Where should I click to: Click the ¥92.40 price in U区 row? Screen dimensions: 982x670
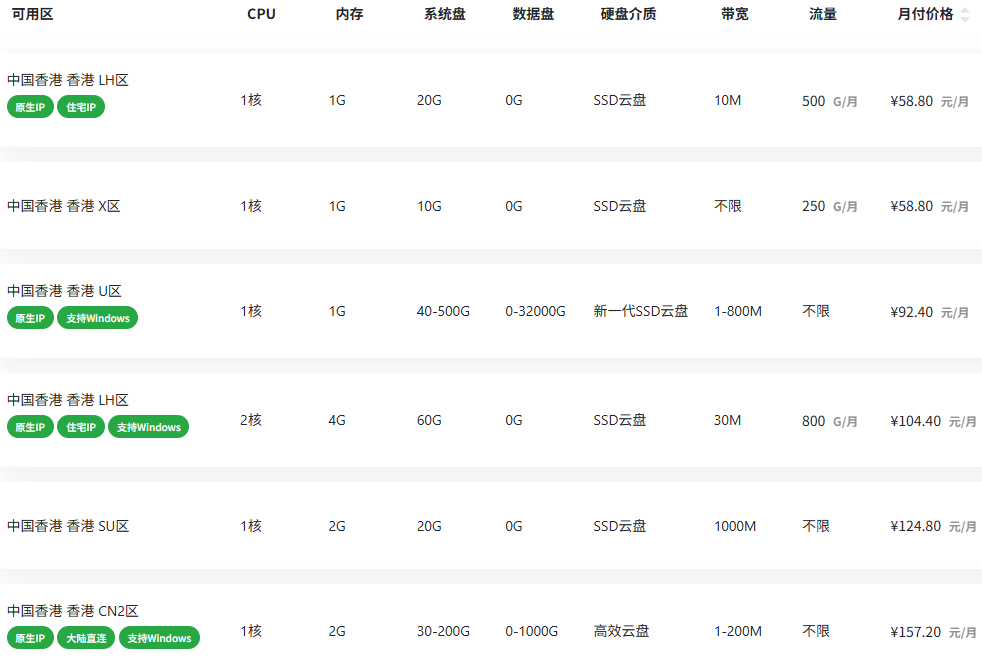911,312
